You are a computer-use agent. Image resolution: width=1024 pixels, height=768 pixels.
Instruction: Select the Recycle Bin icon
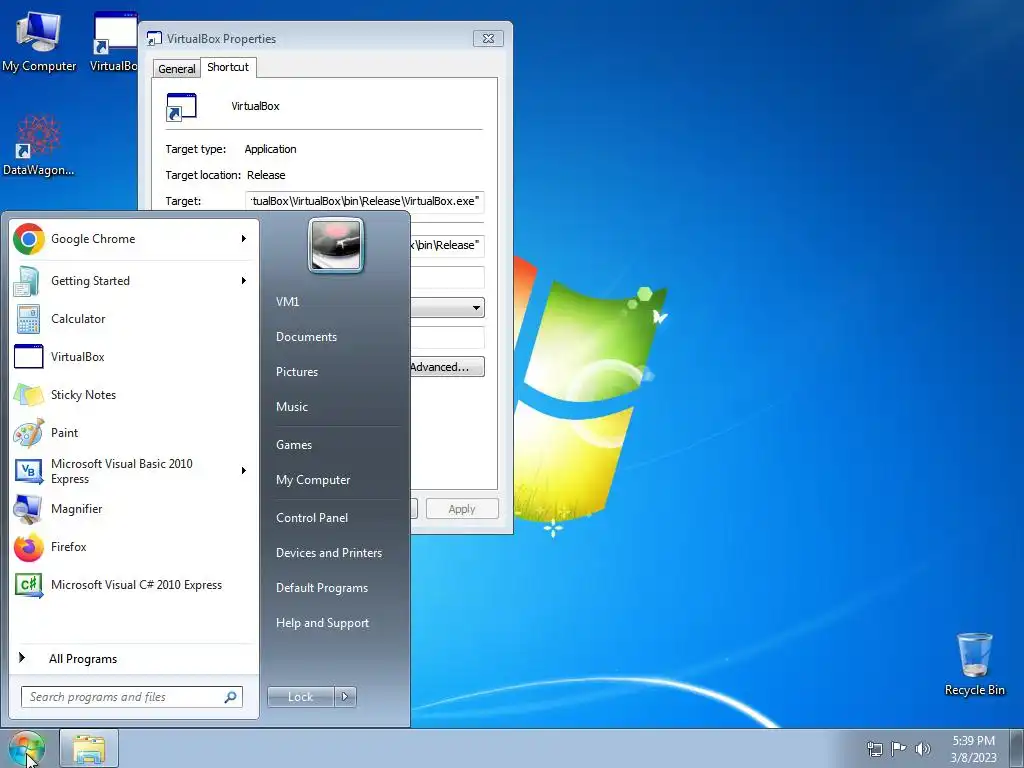point(974,664)
